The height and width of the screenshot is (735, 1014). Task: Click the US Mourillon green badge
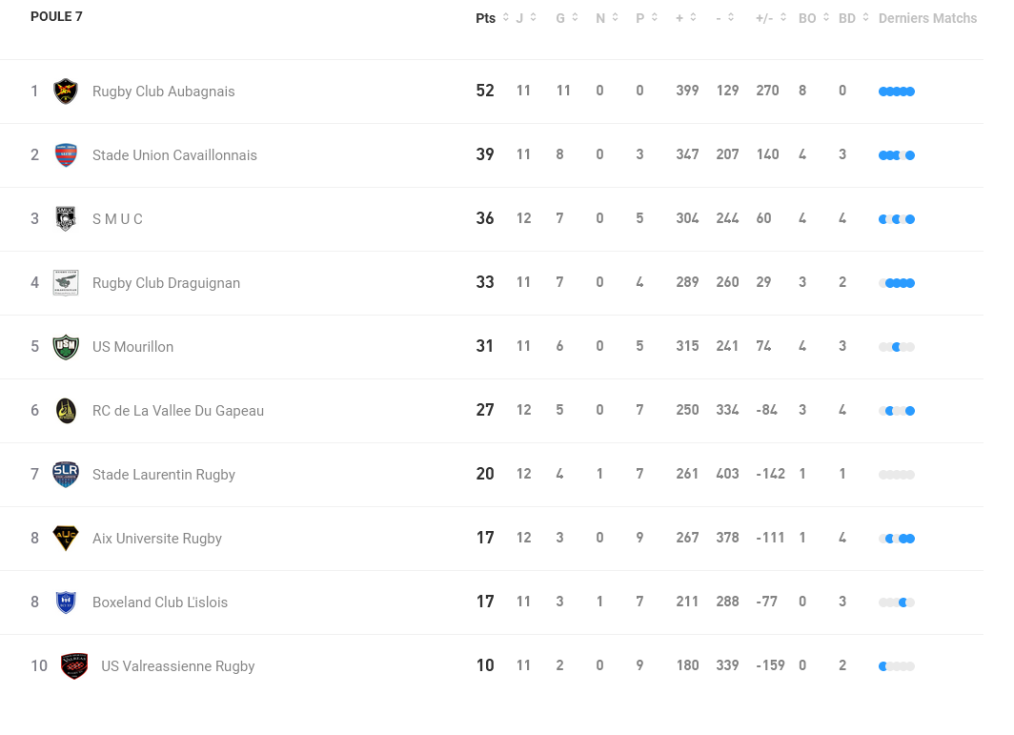(66, 347)
